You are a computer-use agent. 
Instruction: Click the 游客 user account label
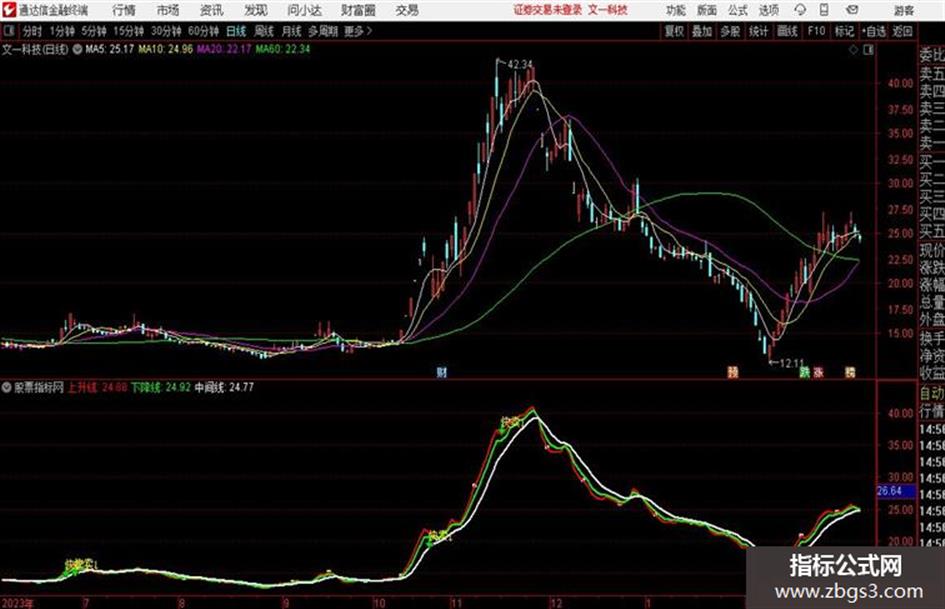[903, 10]
